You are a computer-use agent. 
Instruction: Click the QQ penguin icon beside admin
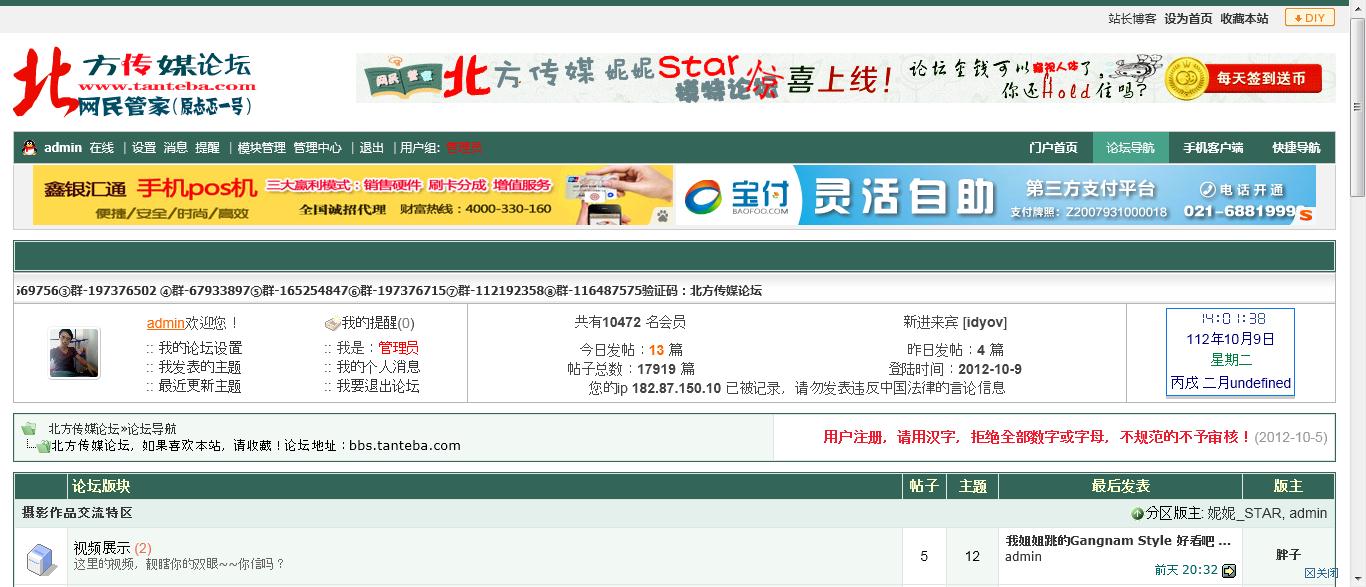(x=30, y=147)
